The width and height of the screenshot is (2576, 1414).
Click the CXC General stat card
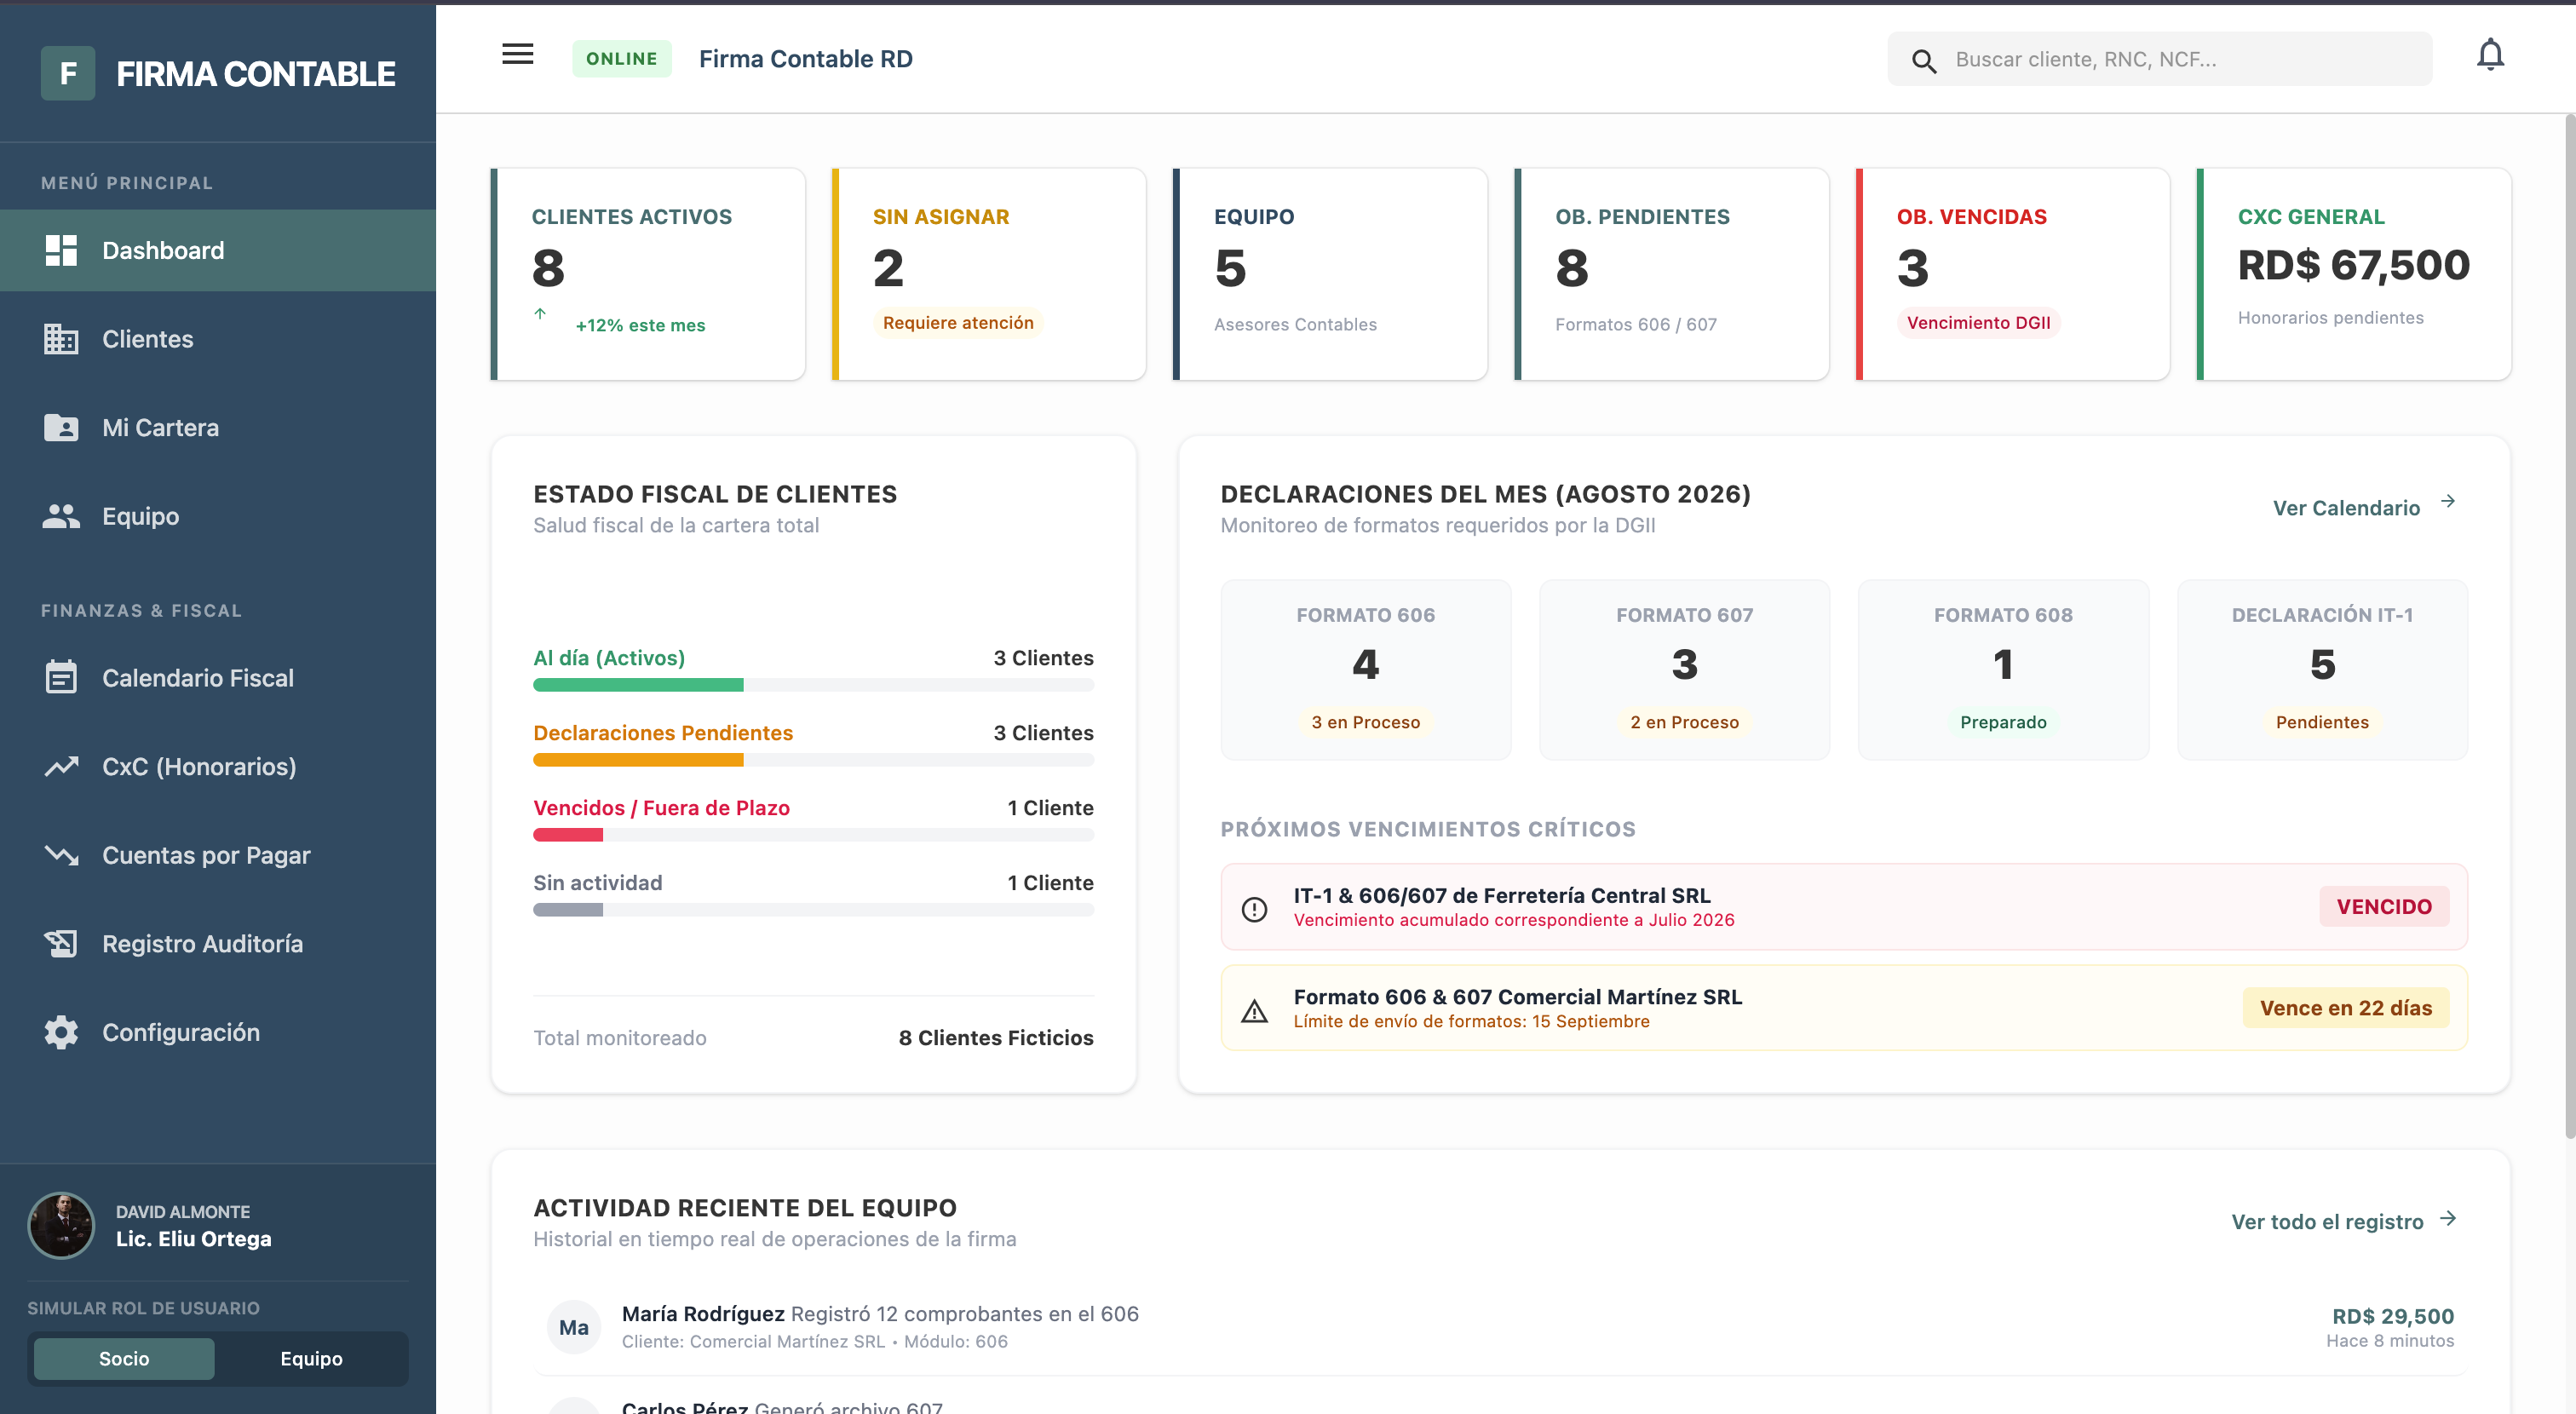pyautogui.click(x=2354, y=274)
